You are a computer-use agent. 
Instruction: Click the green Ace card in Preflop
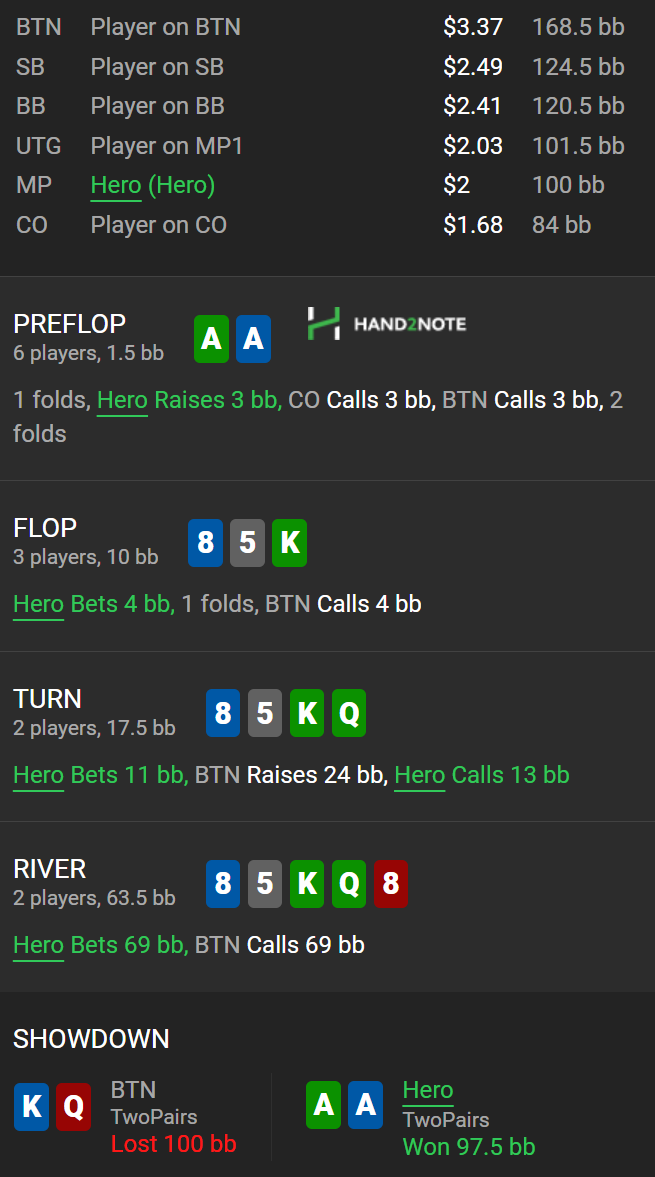coord(212,339)
